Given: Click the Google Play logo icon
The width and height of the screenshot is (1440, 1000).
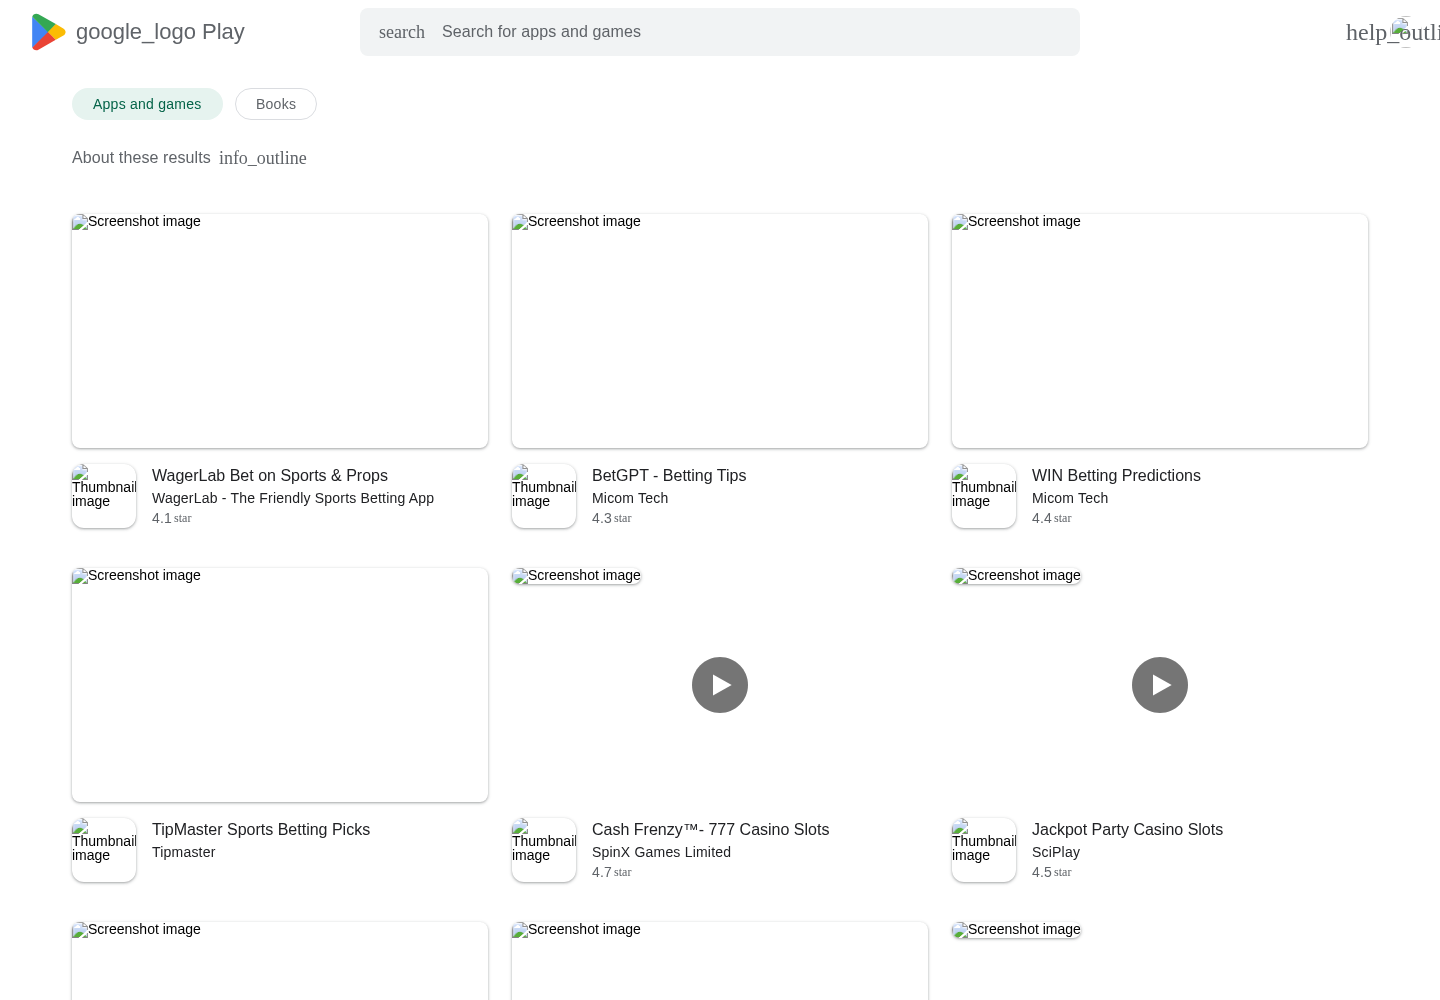Looking at the screenshot, I should click(48, 32).
